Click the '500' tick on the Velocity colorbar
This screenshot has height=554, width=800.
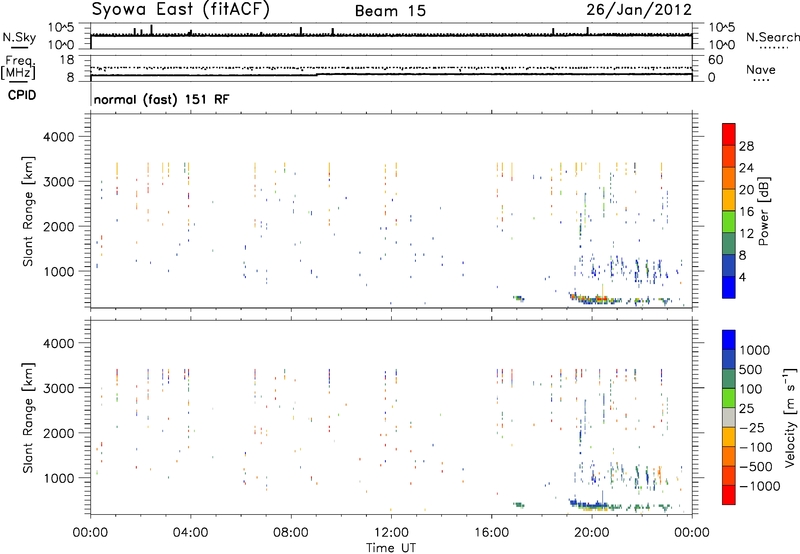(751, 369)
